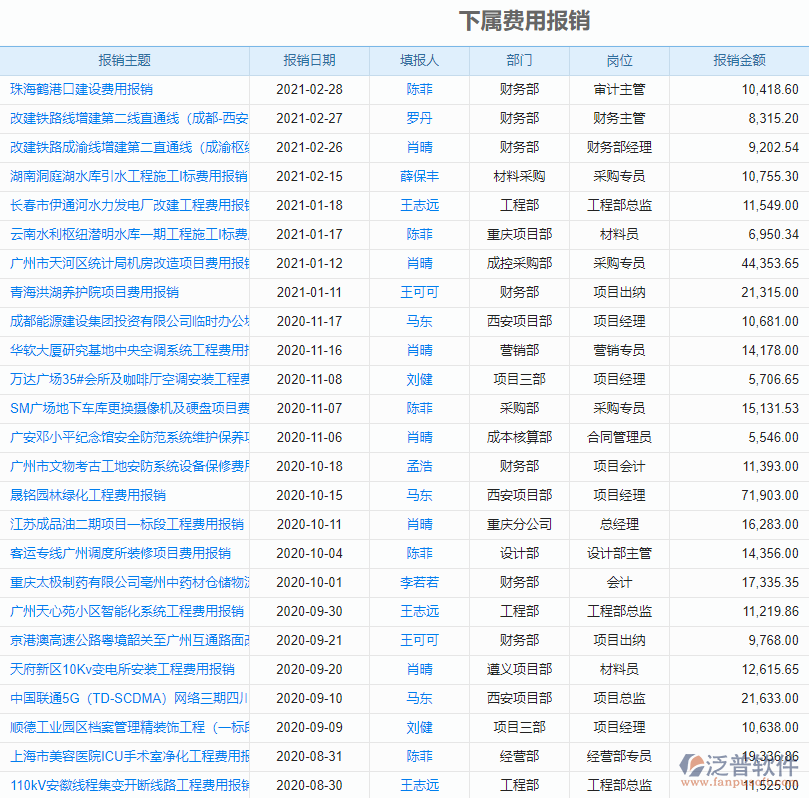Select the 岗位 column header
Viewport: 809px width, 798px height.
pos(619,61)
